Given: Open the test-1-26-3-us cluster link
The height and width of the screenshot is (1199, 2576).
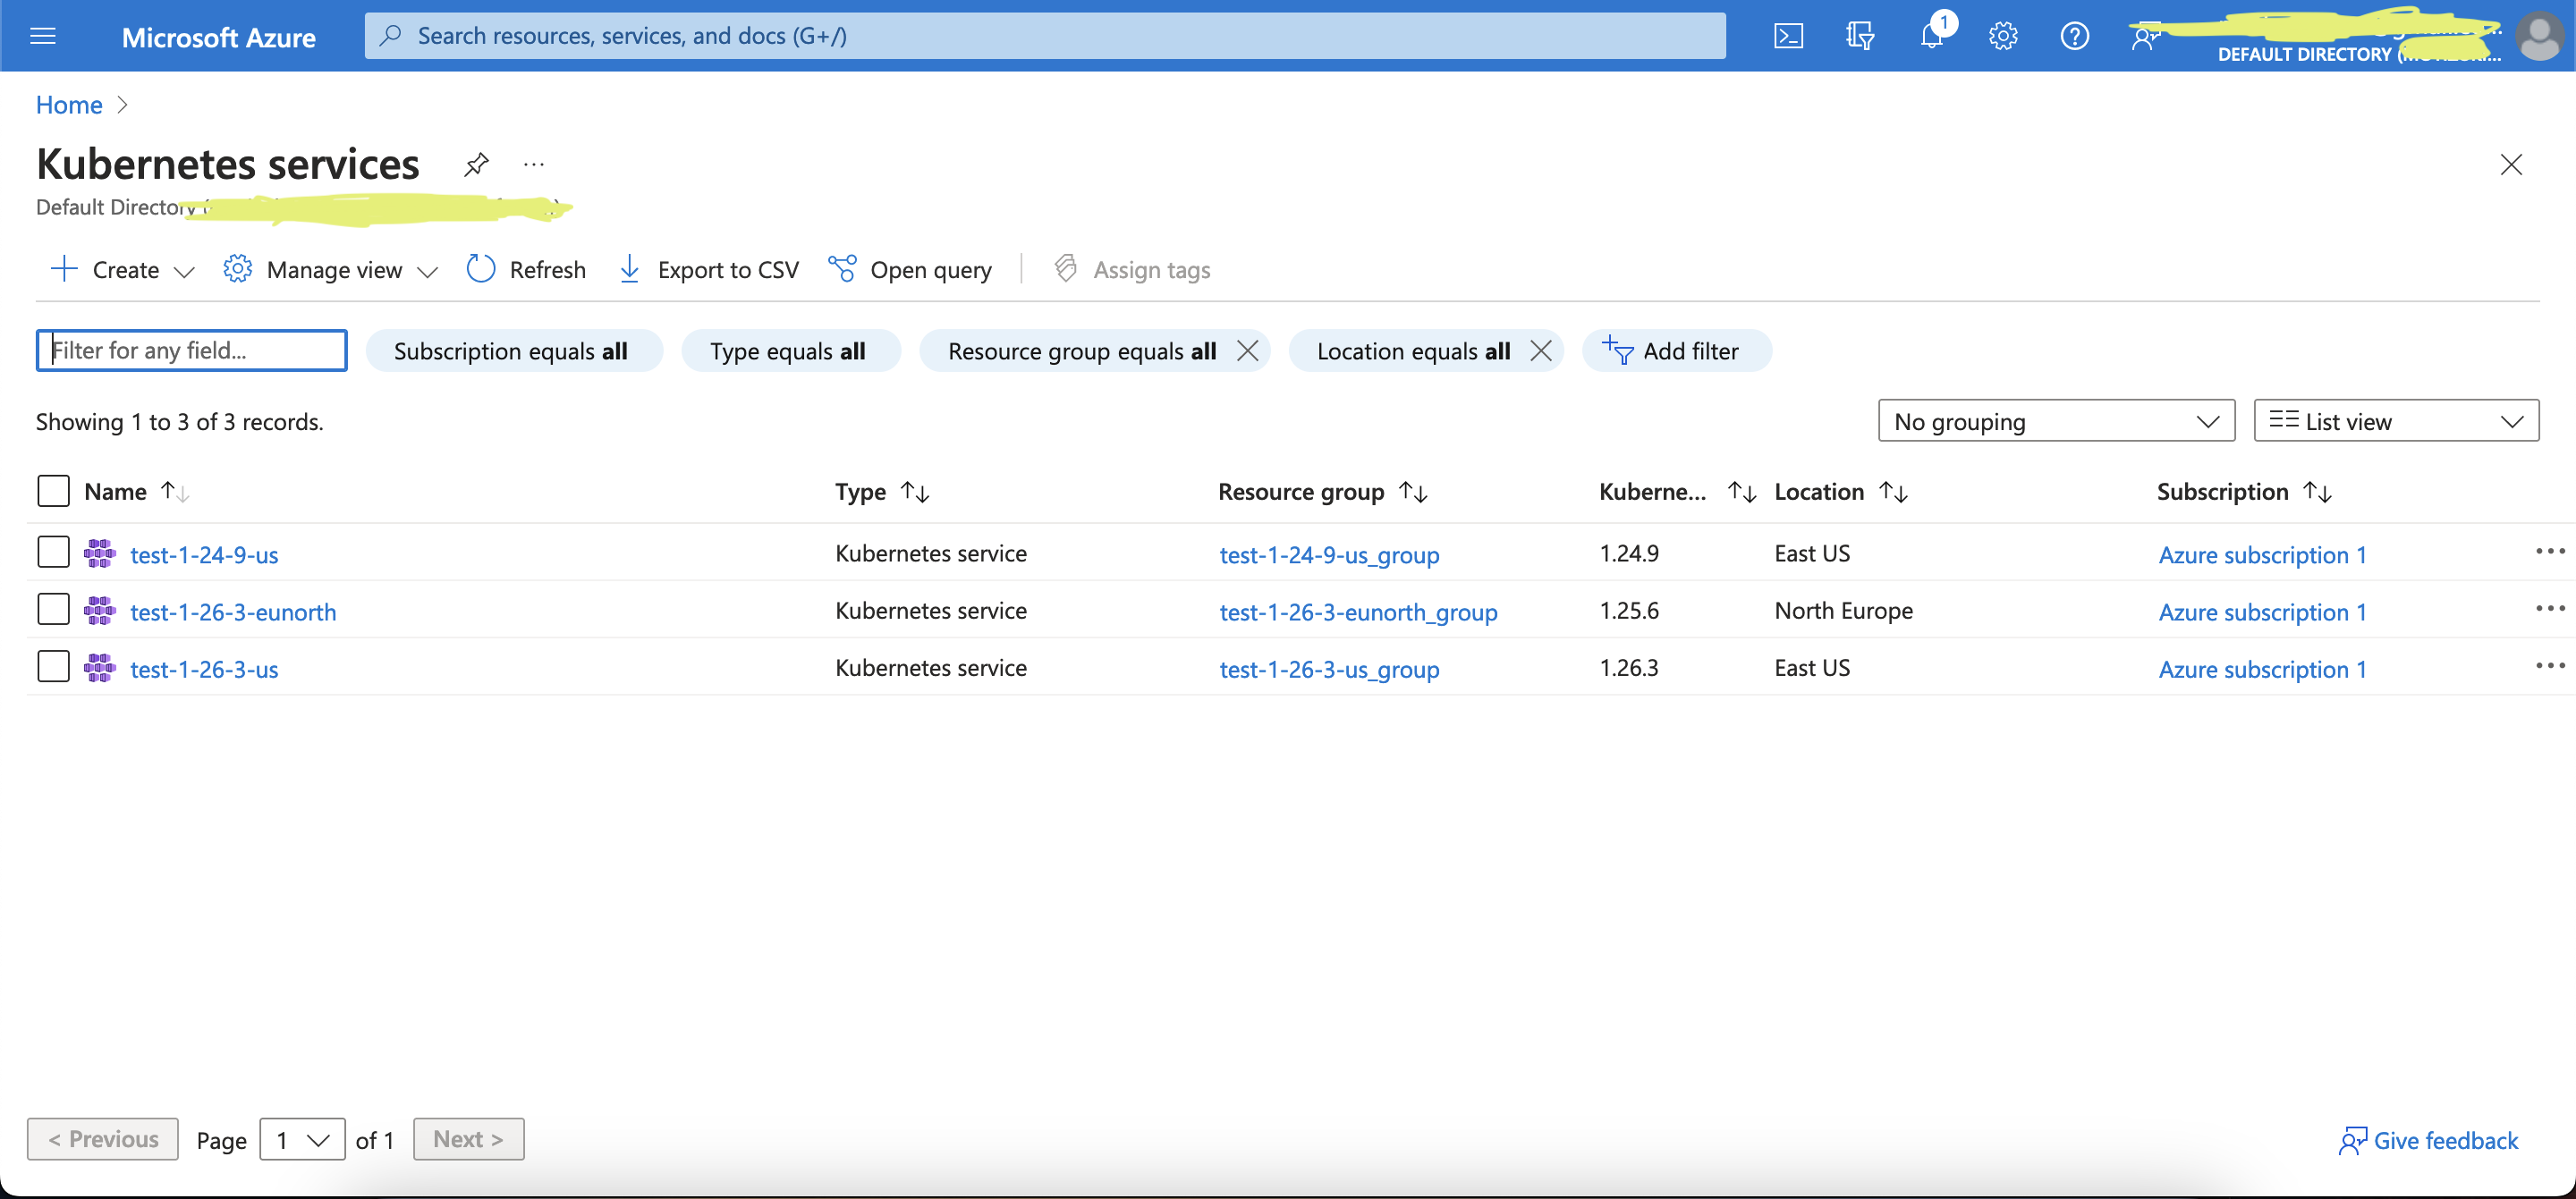Looking at the screenshot, I should (204, 669).
